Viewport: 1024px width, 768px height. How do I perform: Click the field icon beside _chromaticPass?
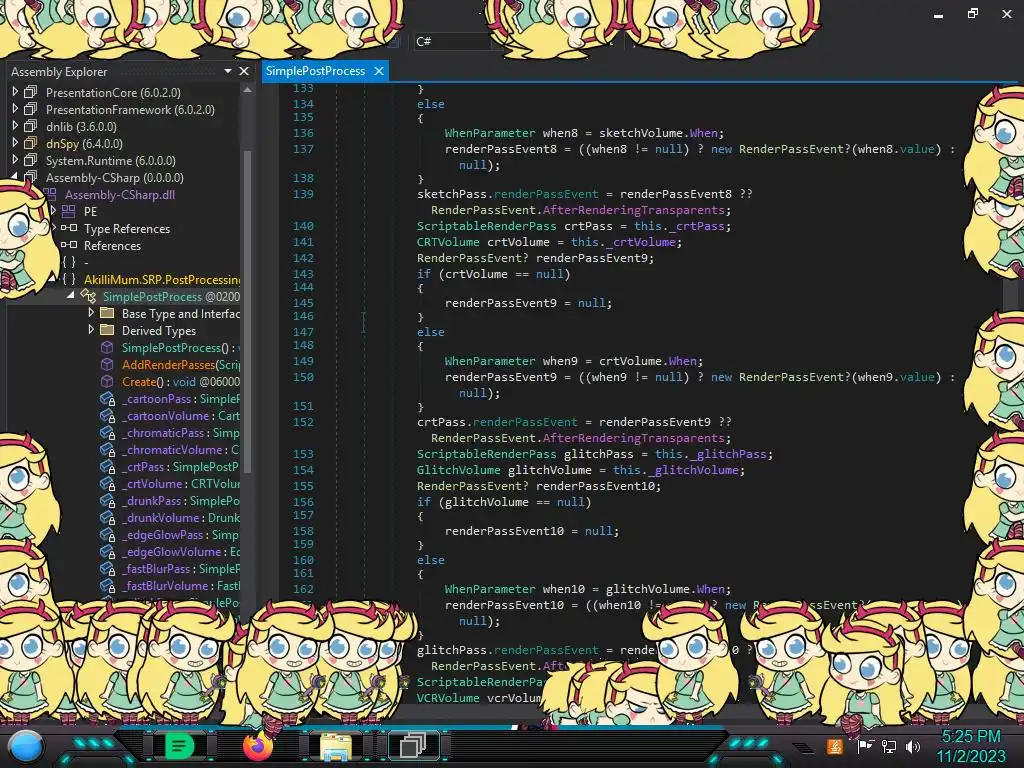click(x=108, y=432)
